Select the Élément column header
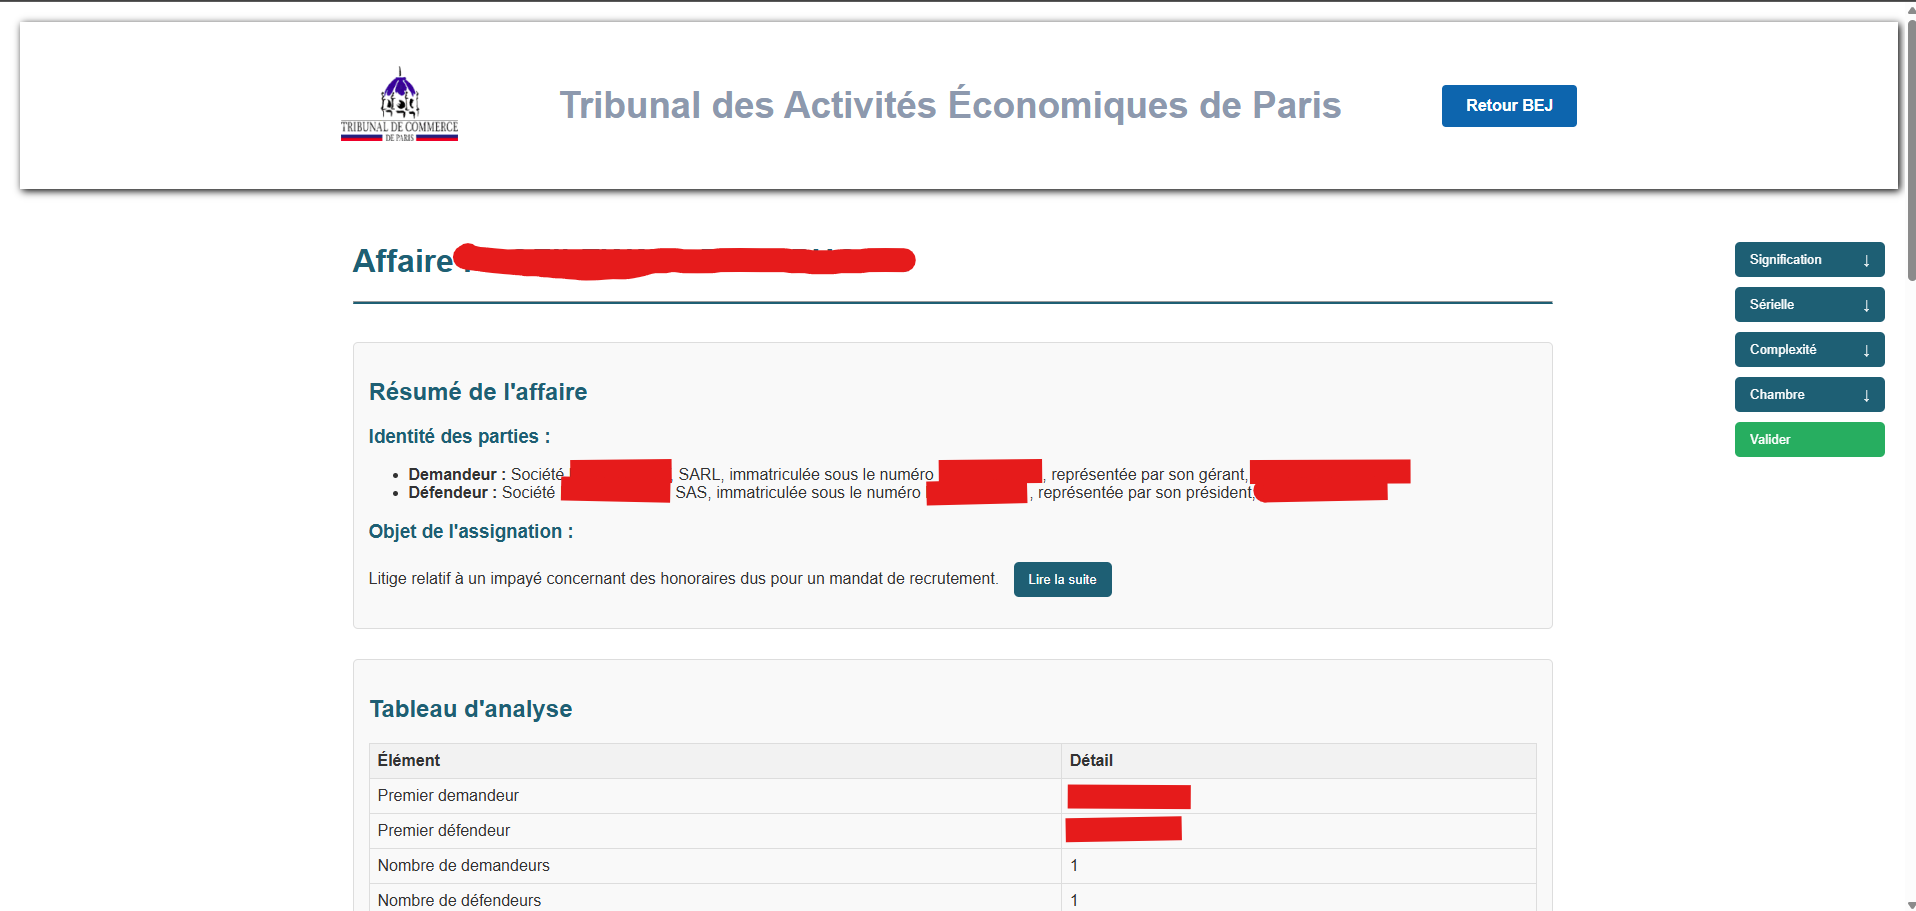Screen dimensions: 1916x911 click(x=409, y=761)
